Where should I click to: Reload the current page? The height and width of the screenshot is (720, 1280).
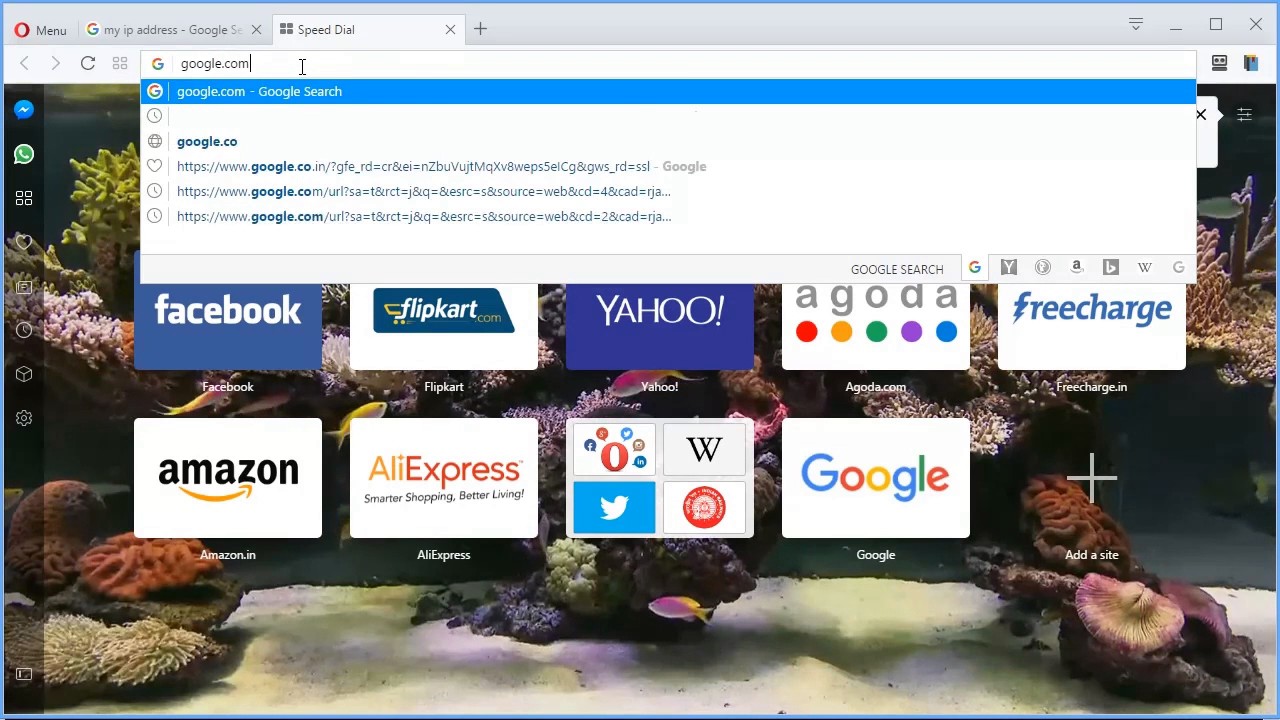tap(88, 64)
